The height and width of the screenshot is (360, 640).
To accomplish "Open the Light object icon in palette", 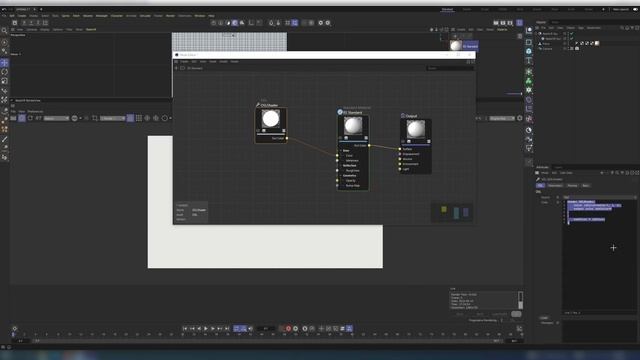I will tap(529, 148).
